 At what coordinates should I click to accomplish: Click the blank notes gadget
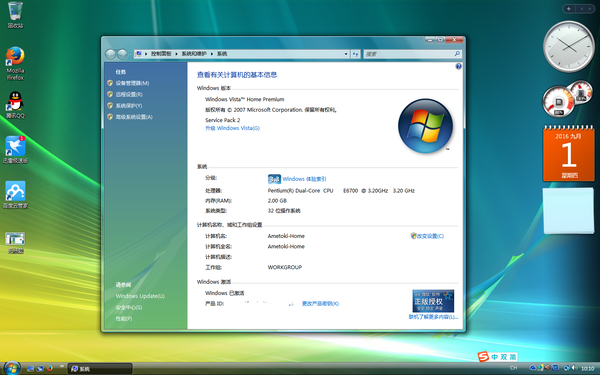pos(569,210)
